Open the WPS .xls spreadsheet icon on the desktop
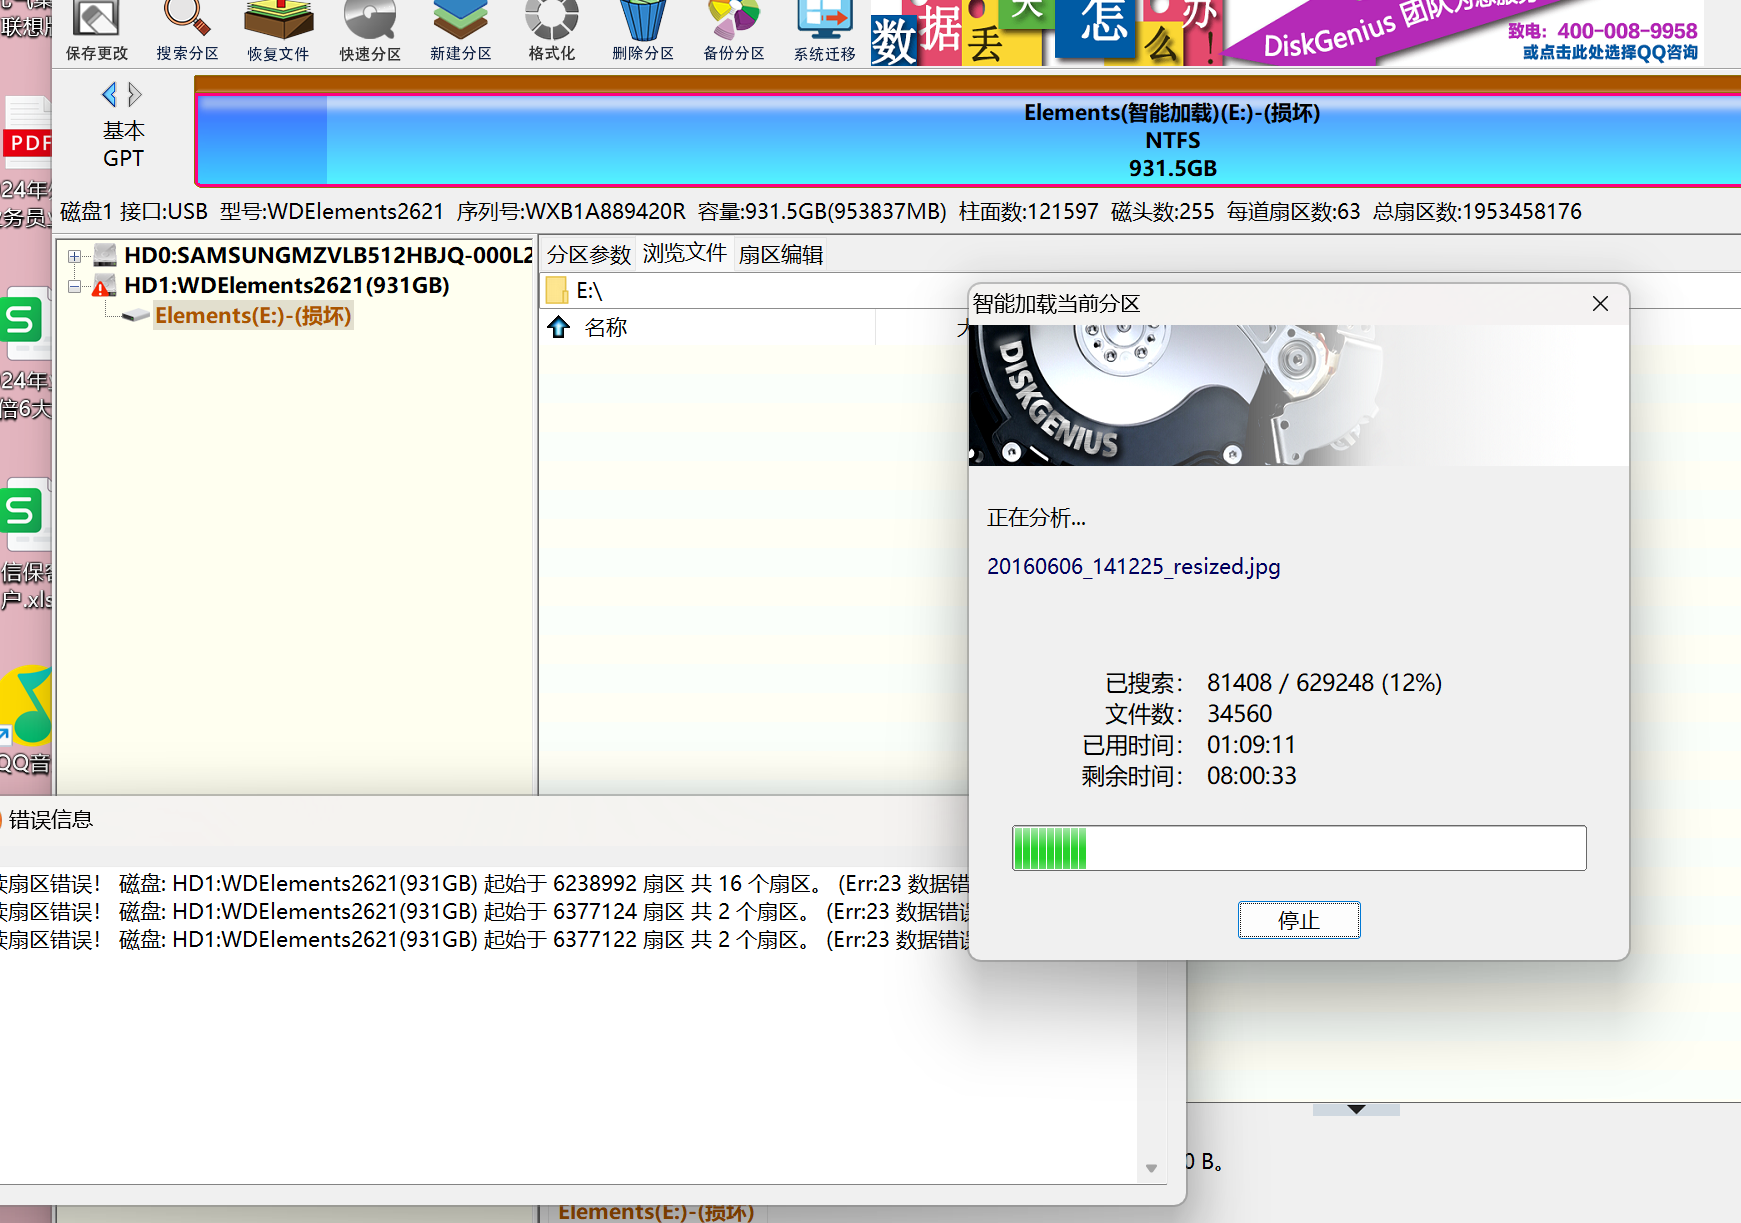The width and height of the screenshot is (1741, 1223). click(x=25, y=514)
